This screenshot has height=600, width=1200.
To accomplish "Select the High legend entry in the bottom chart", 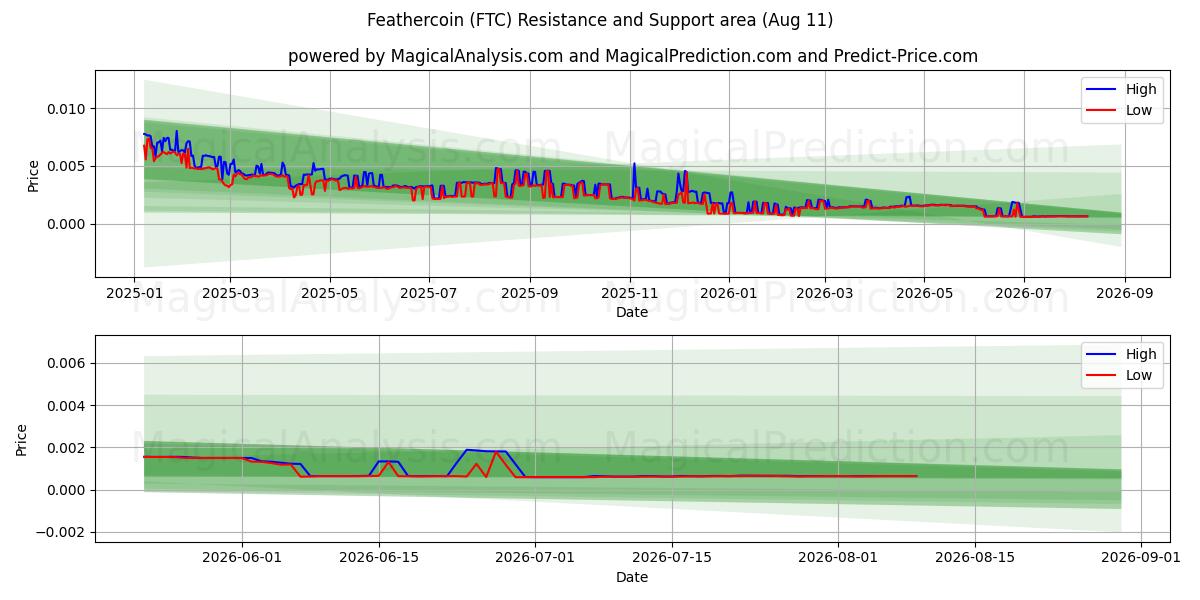I will 1123,354.
